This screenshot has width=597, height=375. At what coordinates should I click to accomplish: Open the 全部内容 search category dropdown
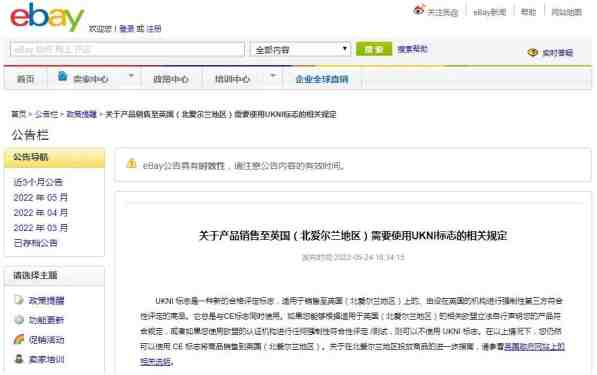click(300, 49)
